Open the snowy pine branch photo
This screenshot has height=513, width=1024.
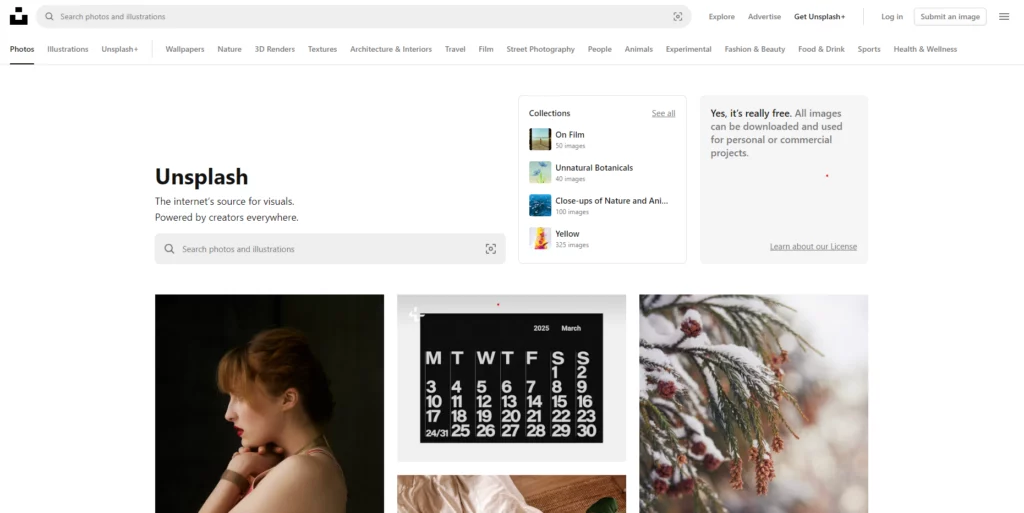coord(753,403)
